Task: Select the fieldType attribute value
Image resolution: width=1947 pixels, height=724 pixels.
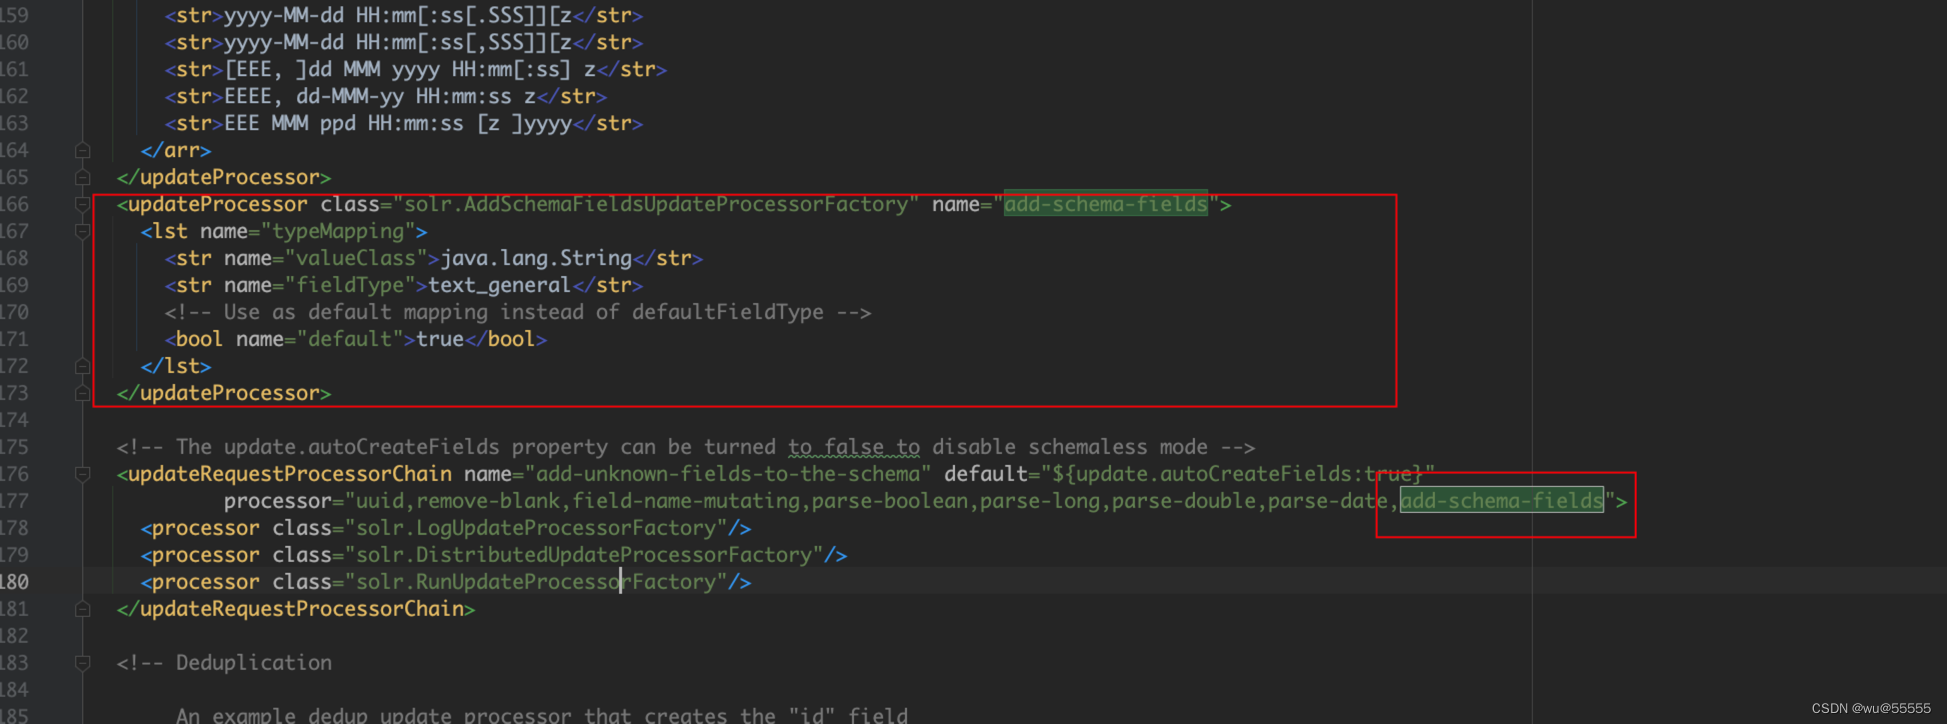Action: (x=350, y=285)
